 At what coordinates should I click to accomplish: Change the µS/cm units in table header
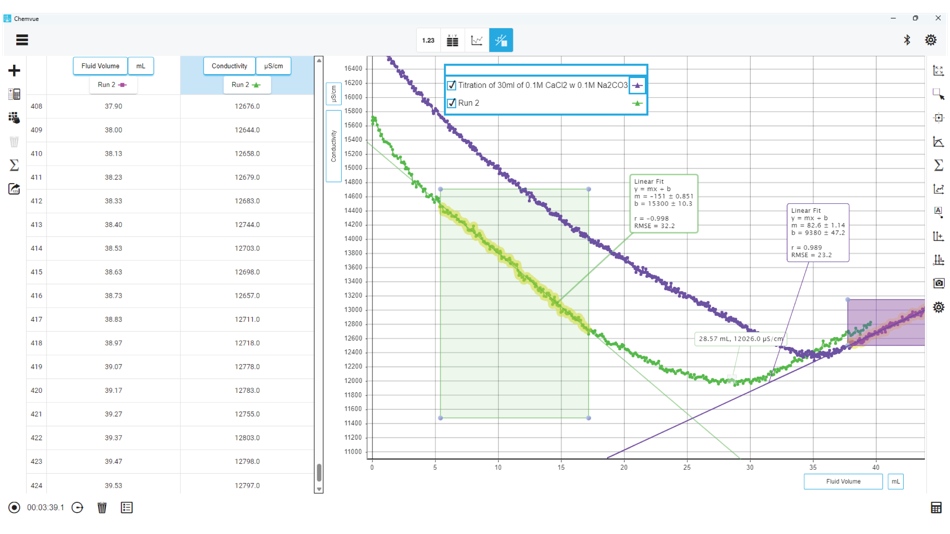pos(273,66)
